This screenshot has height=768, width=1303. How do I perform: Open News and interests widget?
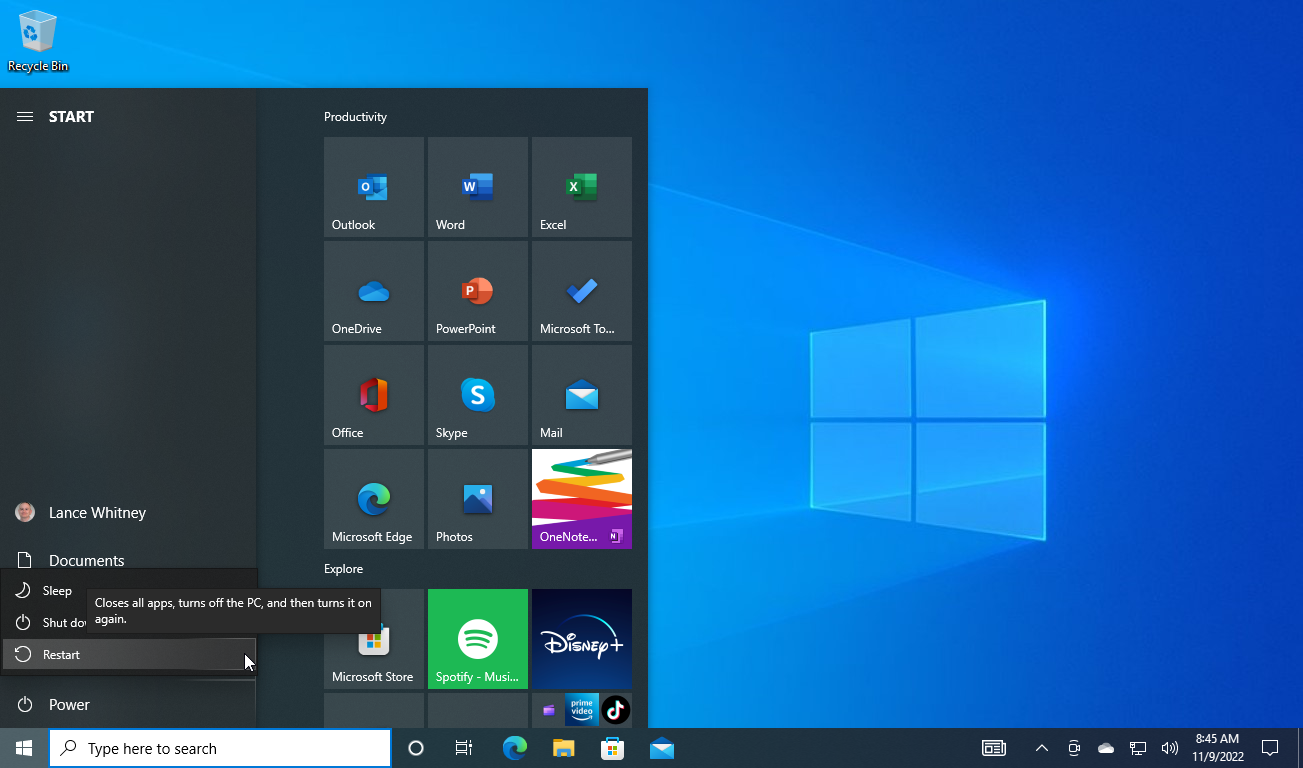tap(993, 748)
